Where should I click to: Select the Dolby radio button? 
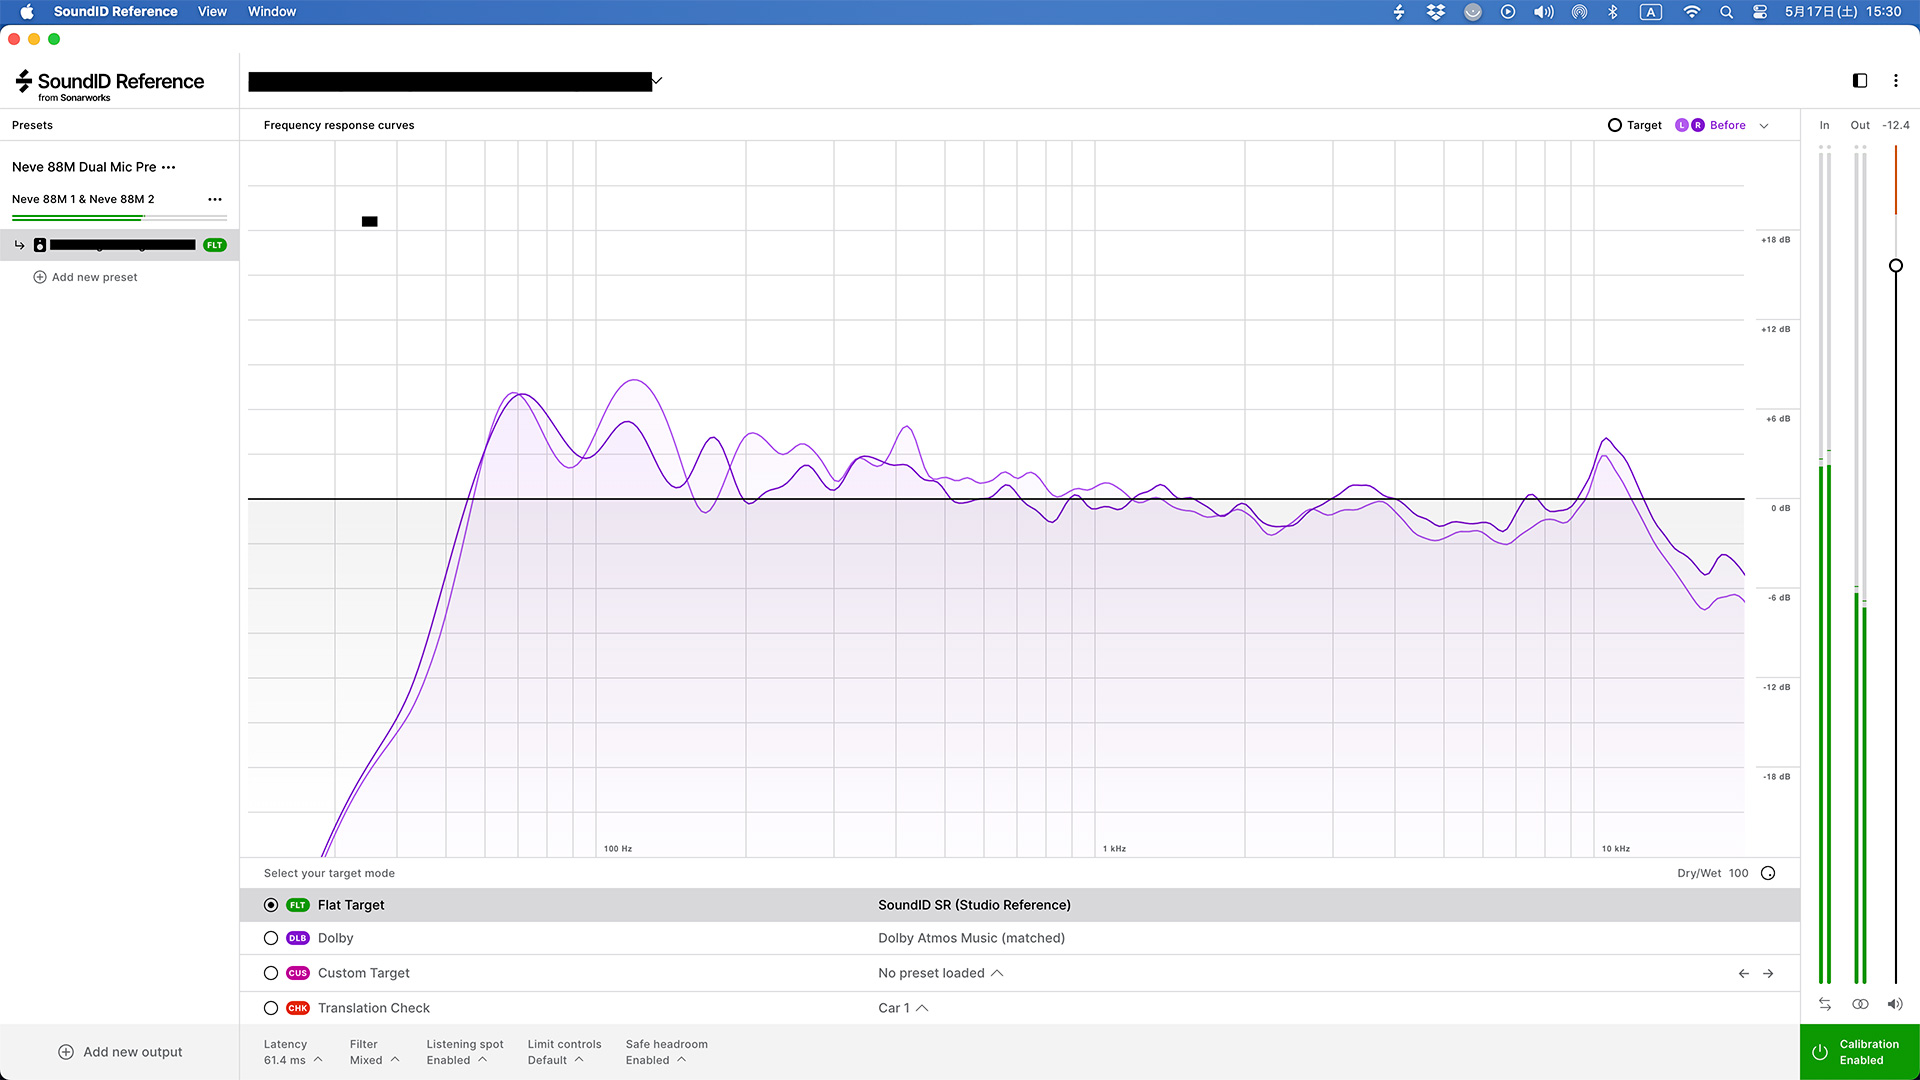click(x=271, y=938)
